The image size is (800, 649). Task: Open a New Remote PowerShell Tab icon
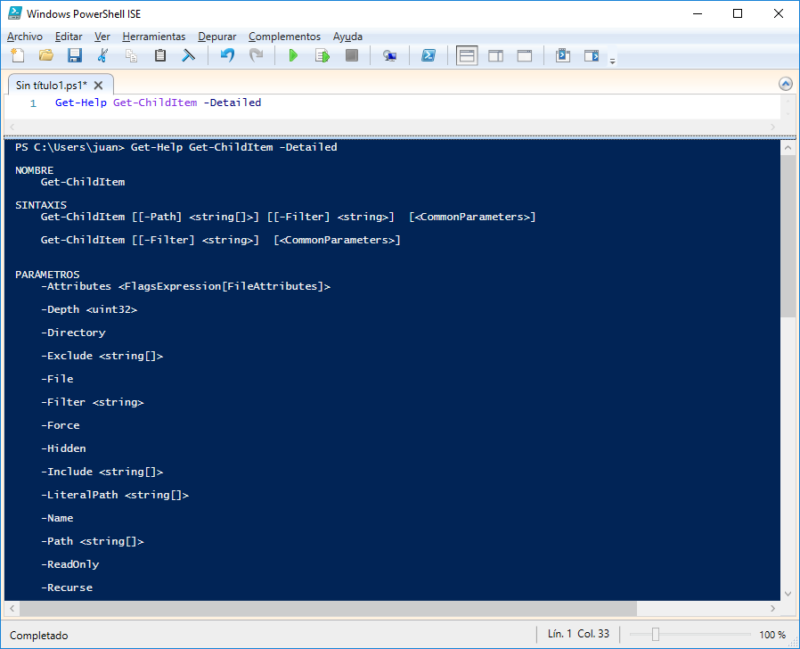coord(389,55)
